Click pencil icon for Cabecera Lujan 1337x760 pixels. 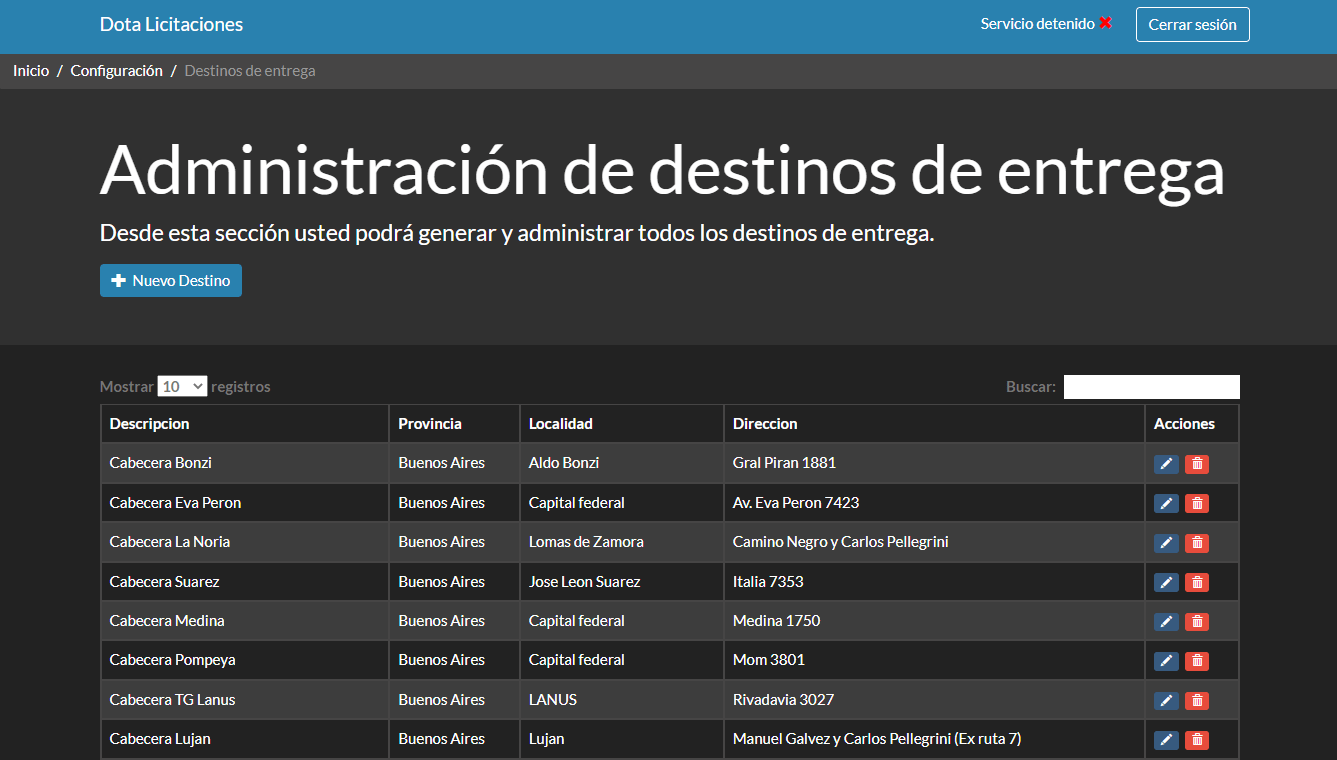(x=1166, y=740)
